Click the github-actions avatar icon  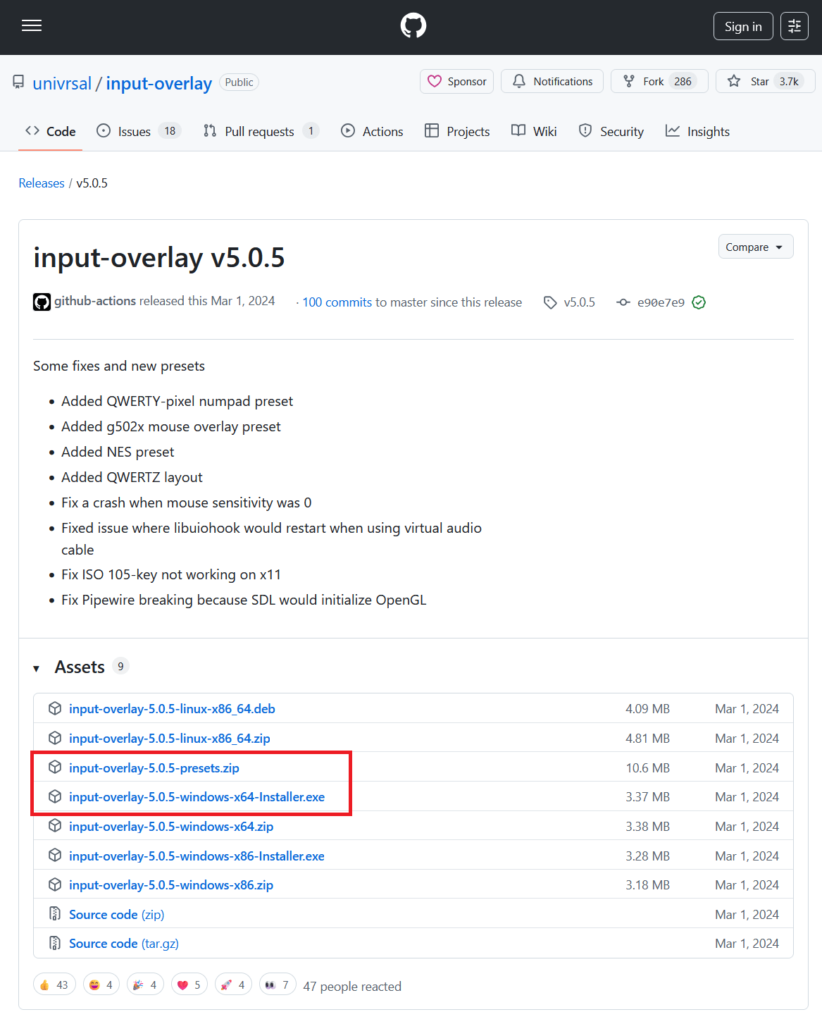click(x=42, y=302)
